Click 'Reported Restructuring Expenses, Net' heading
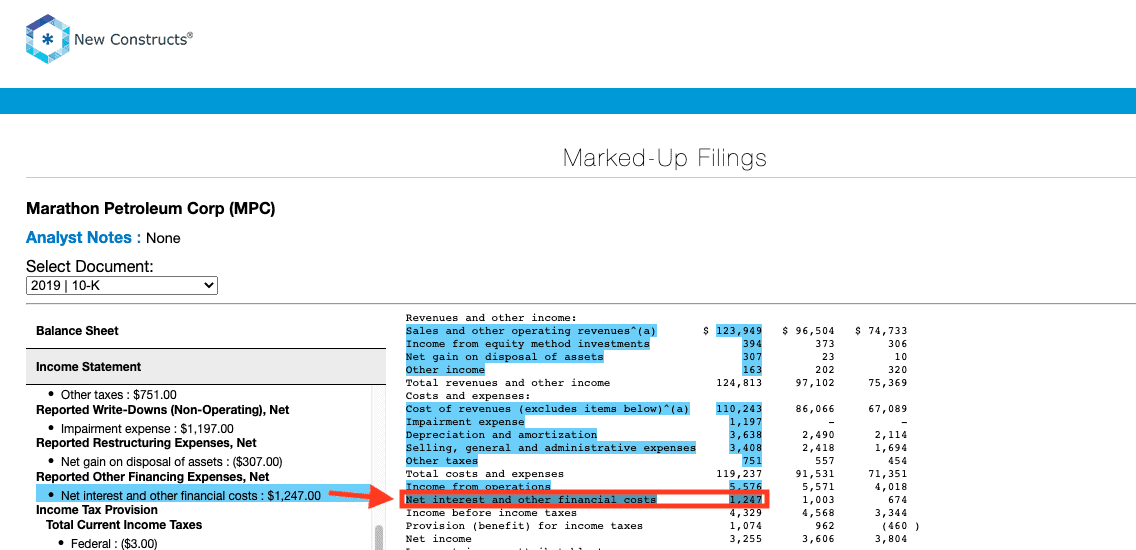 pyautogui.click(x=146, y=443)
